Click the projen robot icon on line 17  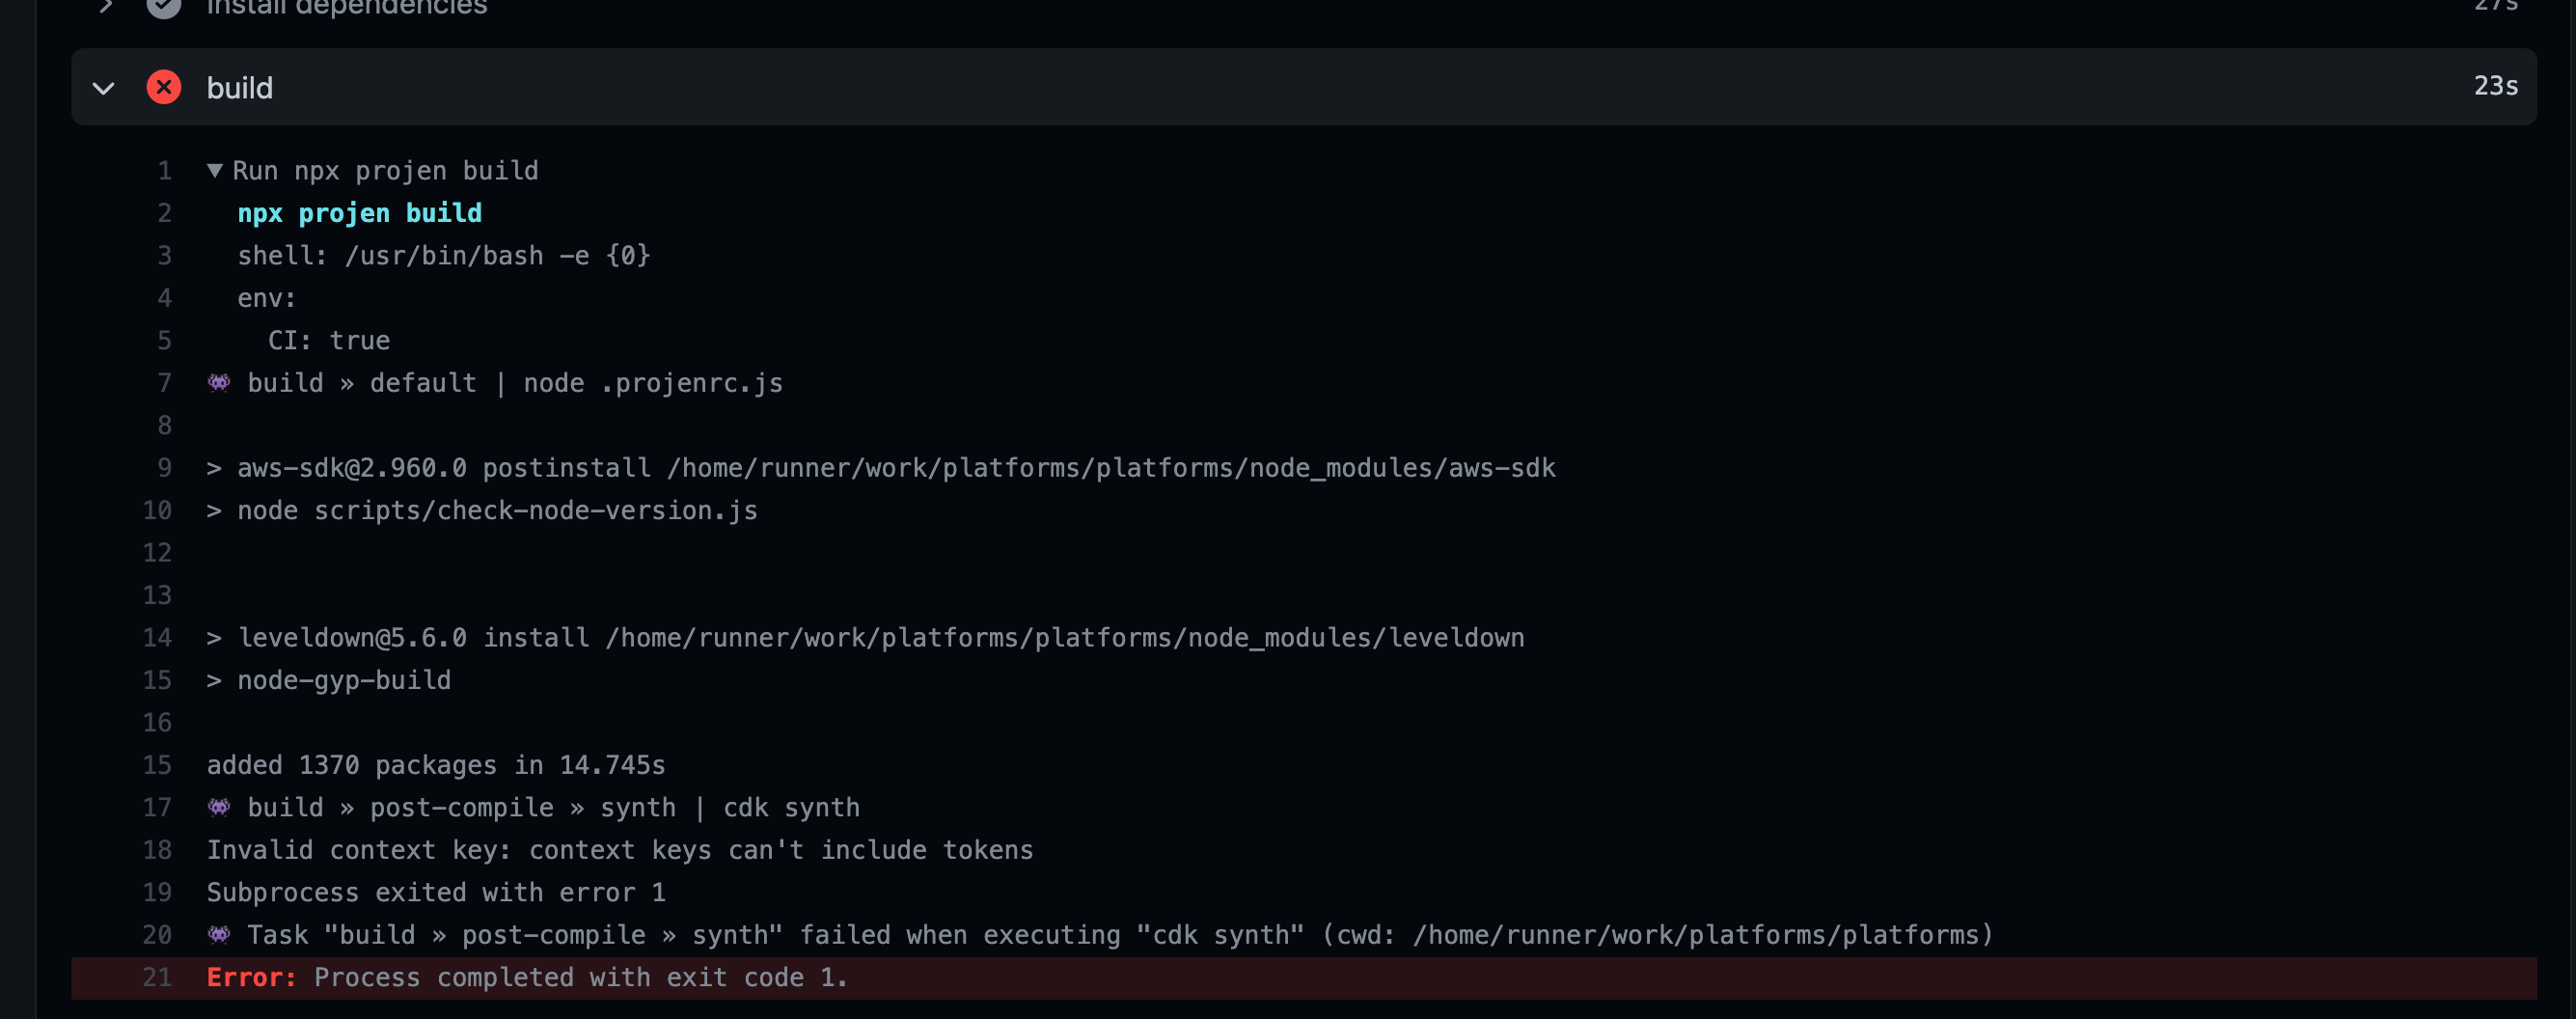click(216, 807)
